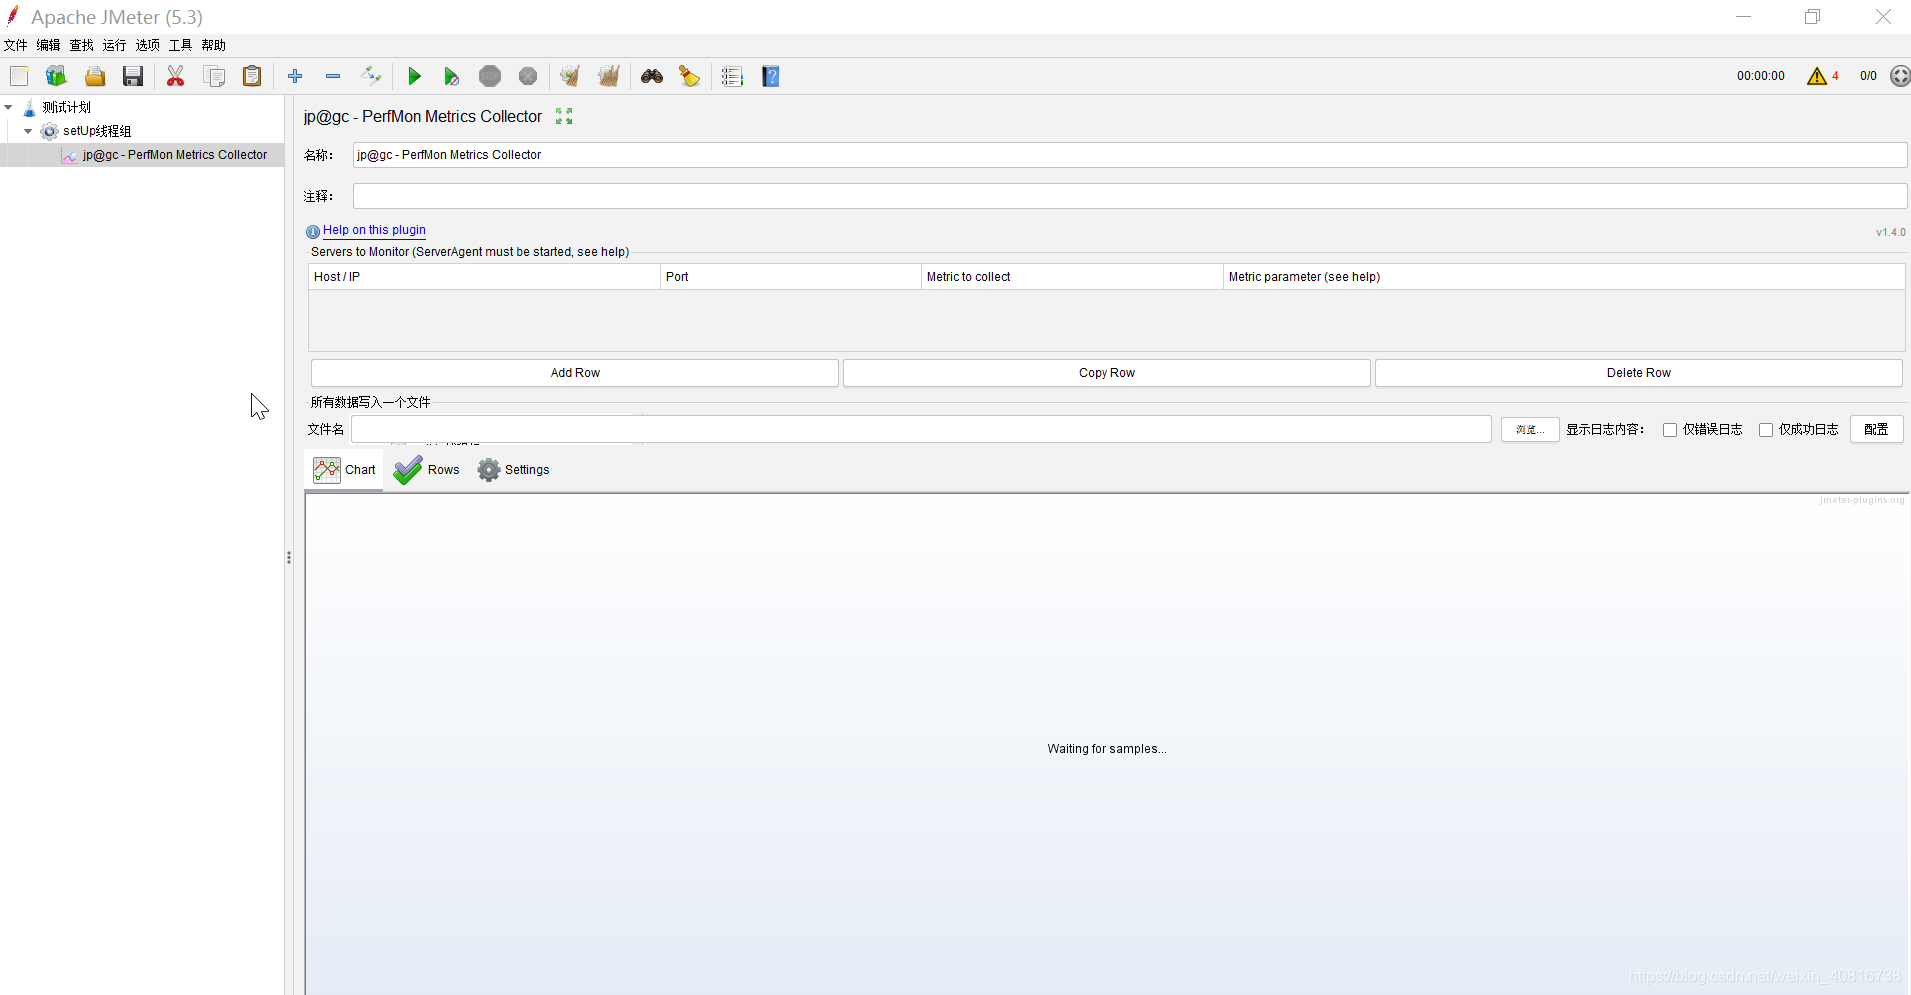Open the Templates icon in toolbar
The height and width of the screenshot is (995, 1911).
56,76
